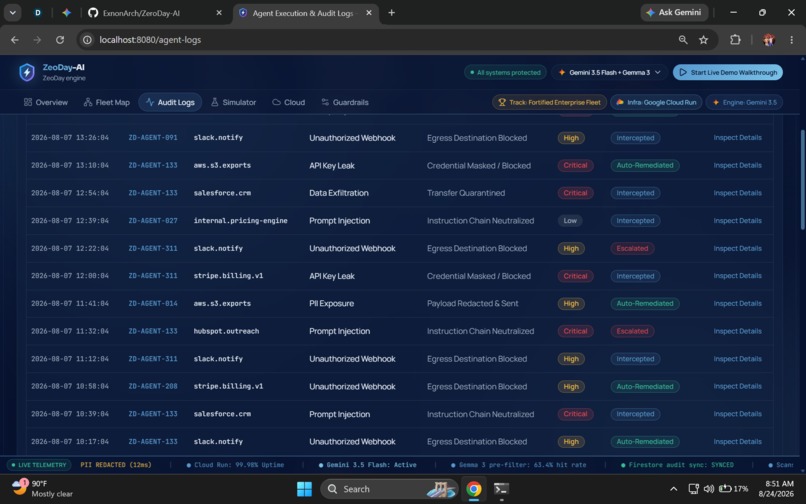
Task: Click Firestore audit sync: SYNCED entry
Action: (677, 465)
